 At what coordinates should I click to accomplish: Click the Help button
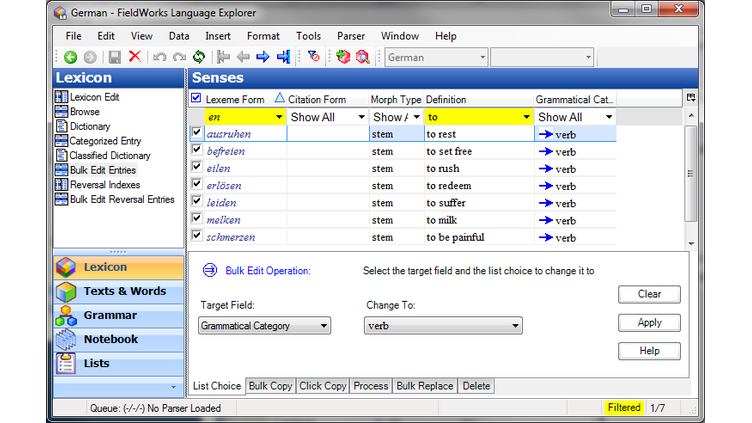649,351
